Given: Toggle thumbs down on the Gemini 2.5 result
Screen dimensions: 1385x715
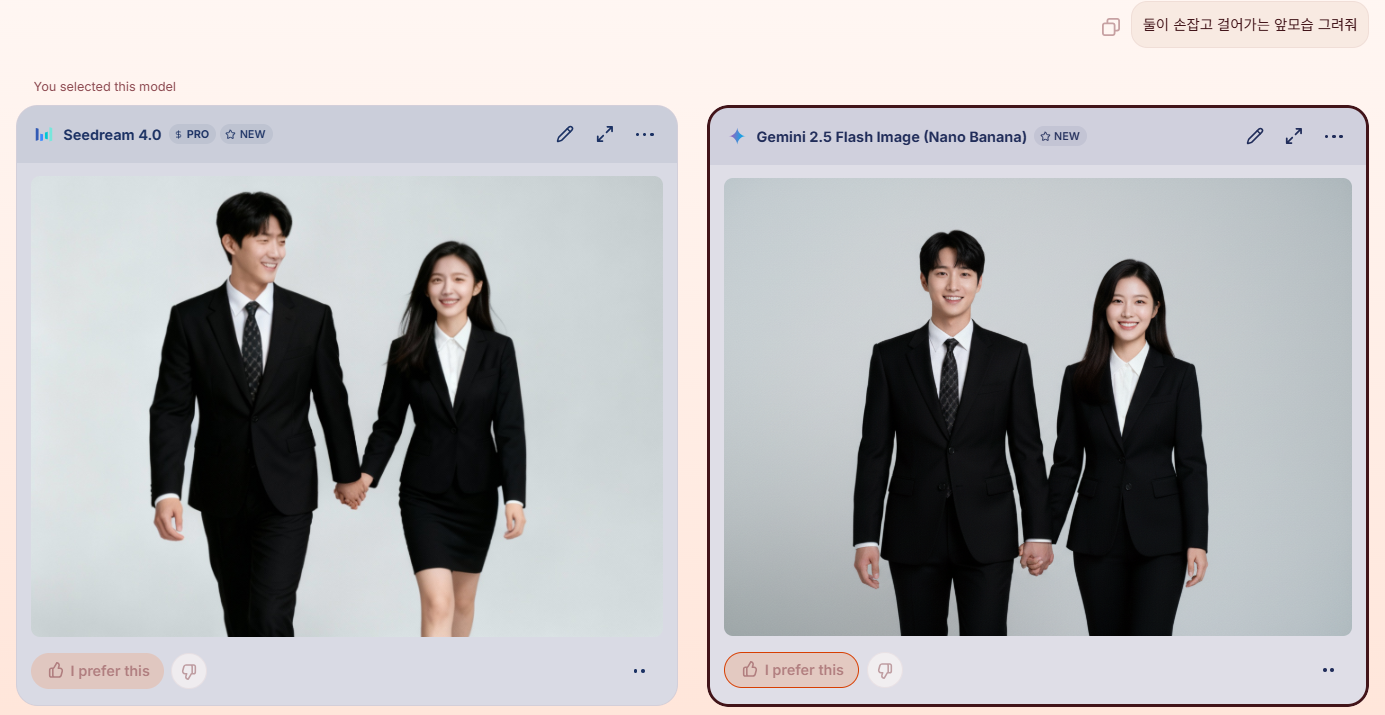Looking at the screenshot, I should [884, 670].
